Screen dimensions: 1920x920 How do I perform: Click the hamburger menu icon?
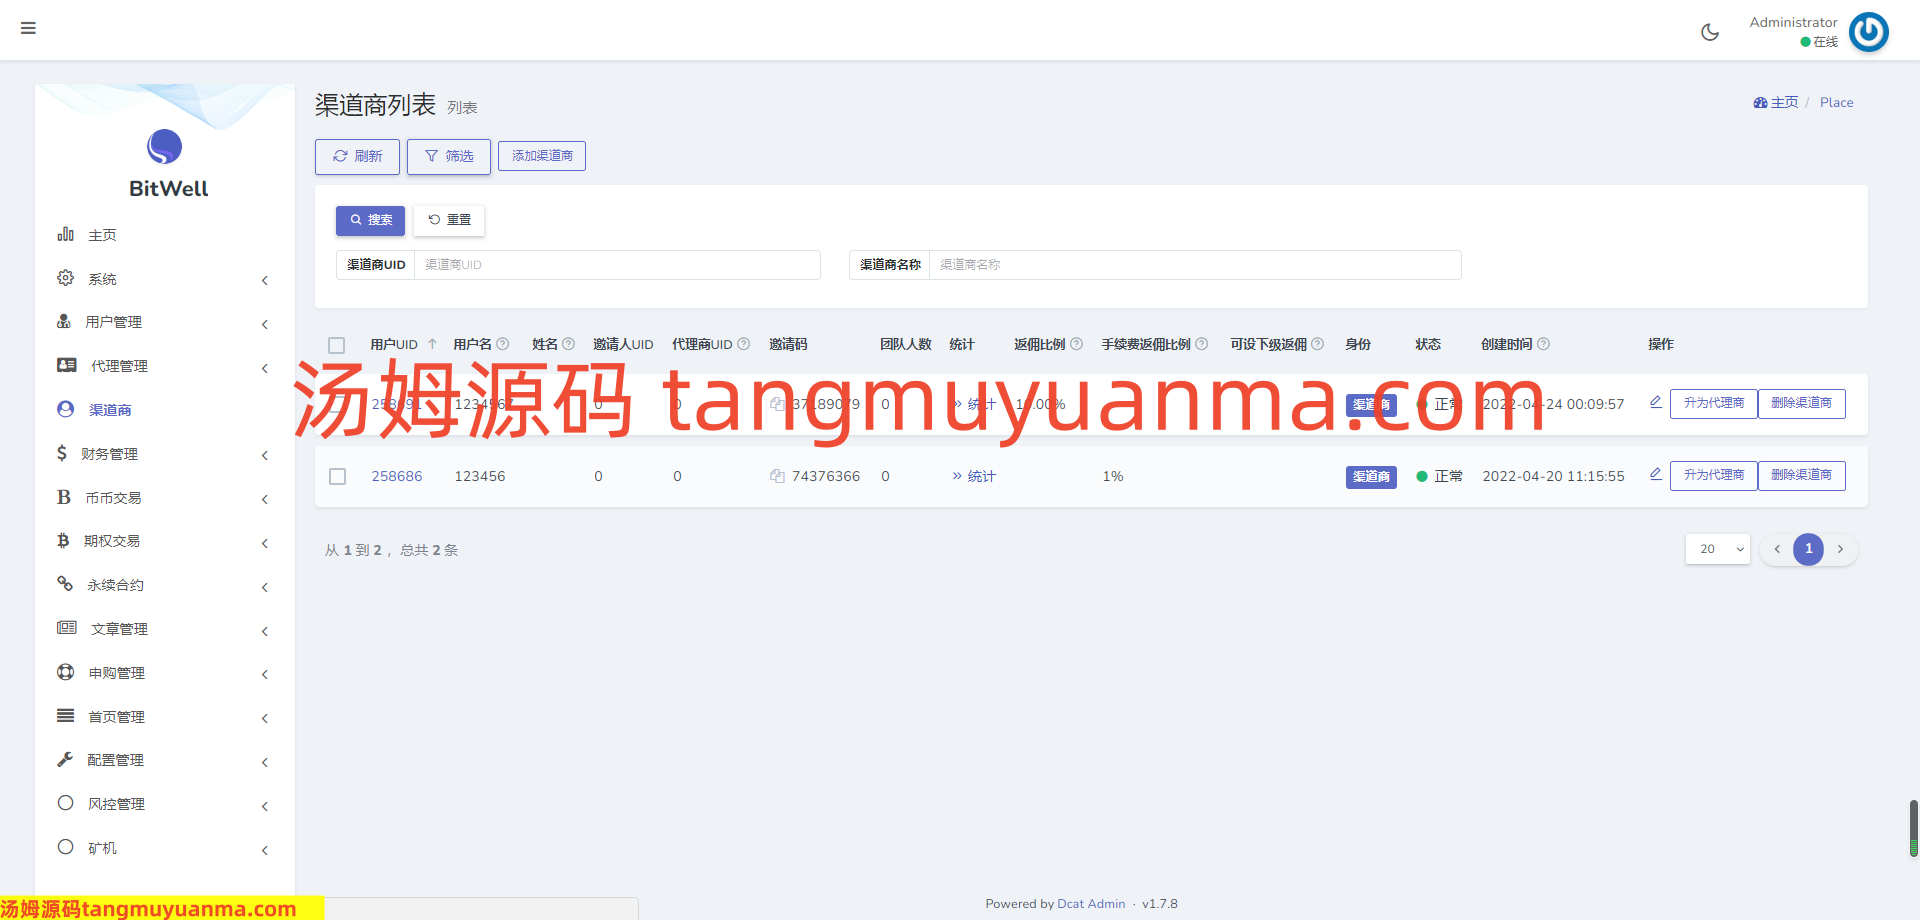[28, 28]
